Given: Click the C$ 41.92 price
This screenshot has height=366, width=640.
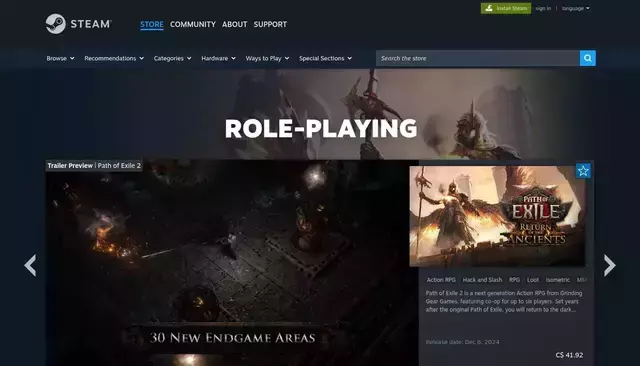Looking at the screenshot, I should [x=569, y=355].
